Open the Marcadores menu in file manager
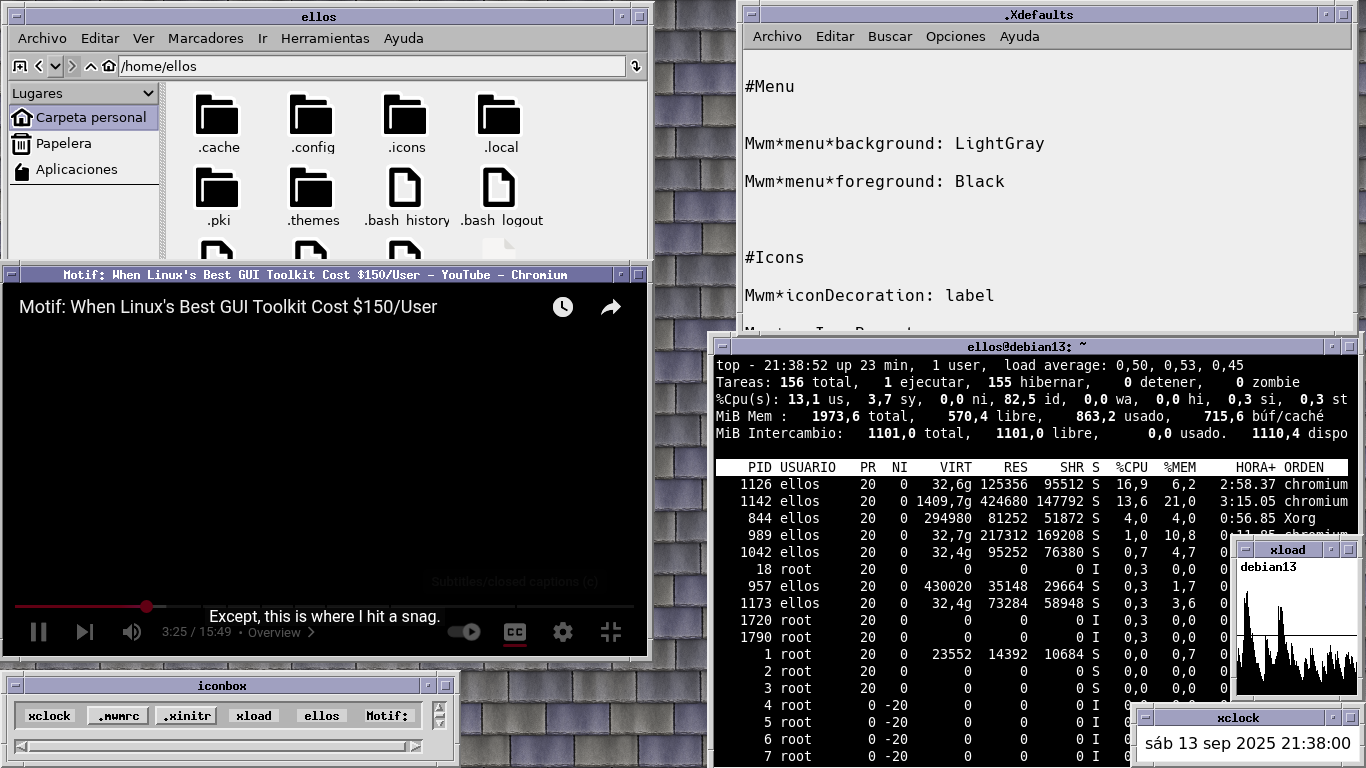The height and width of the screenshot is (768, 1366). click(205, 38)
